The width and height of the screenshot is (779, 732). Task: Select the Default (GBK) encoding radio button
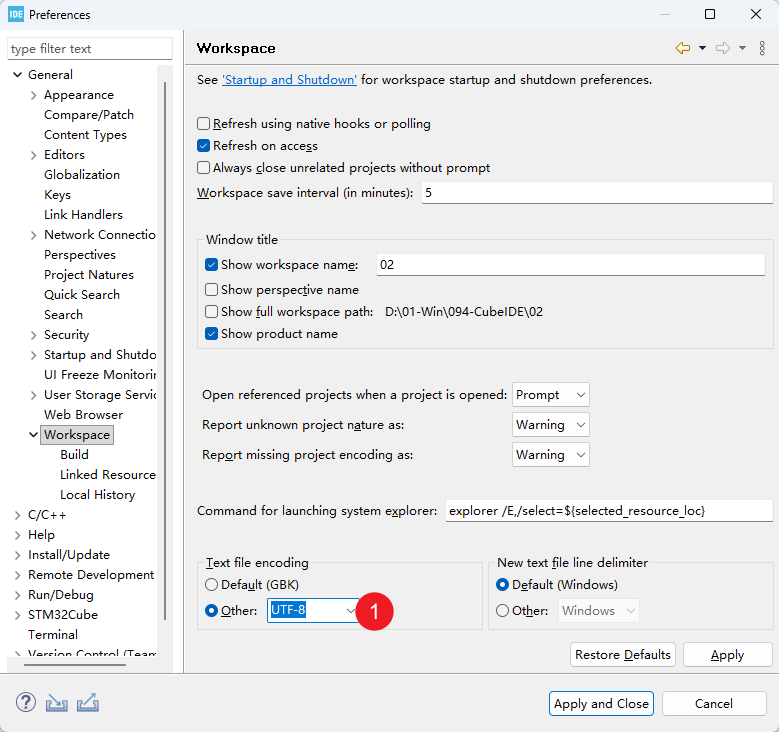pyautogui.click(x=211, y=585)
